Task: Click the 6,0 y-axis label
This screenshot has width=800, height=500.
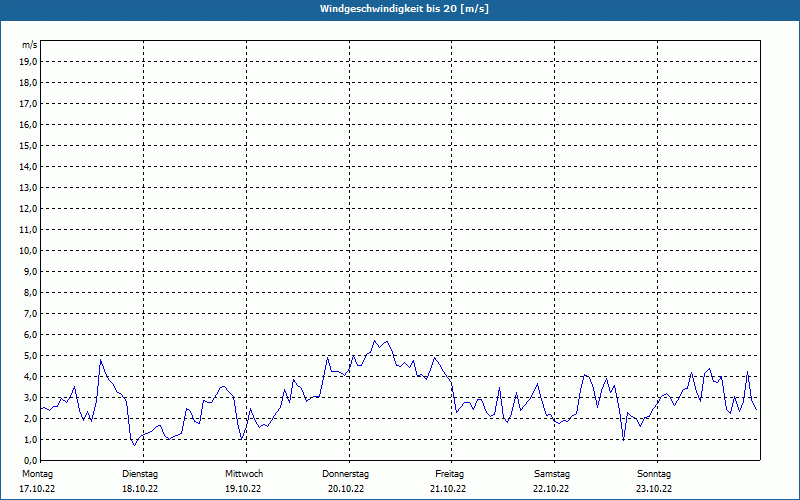Action: 30,334
